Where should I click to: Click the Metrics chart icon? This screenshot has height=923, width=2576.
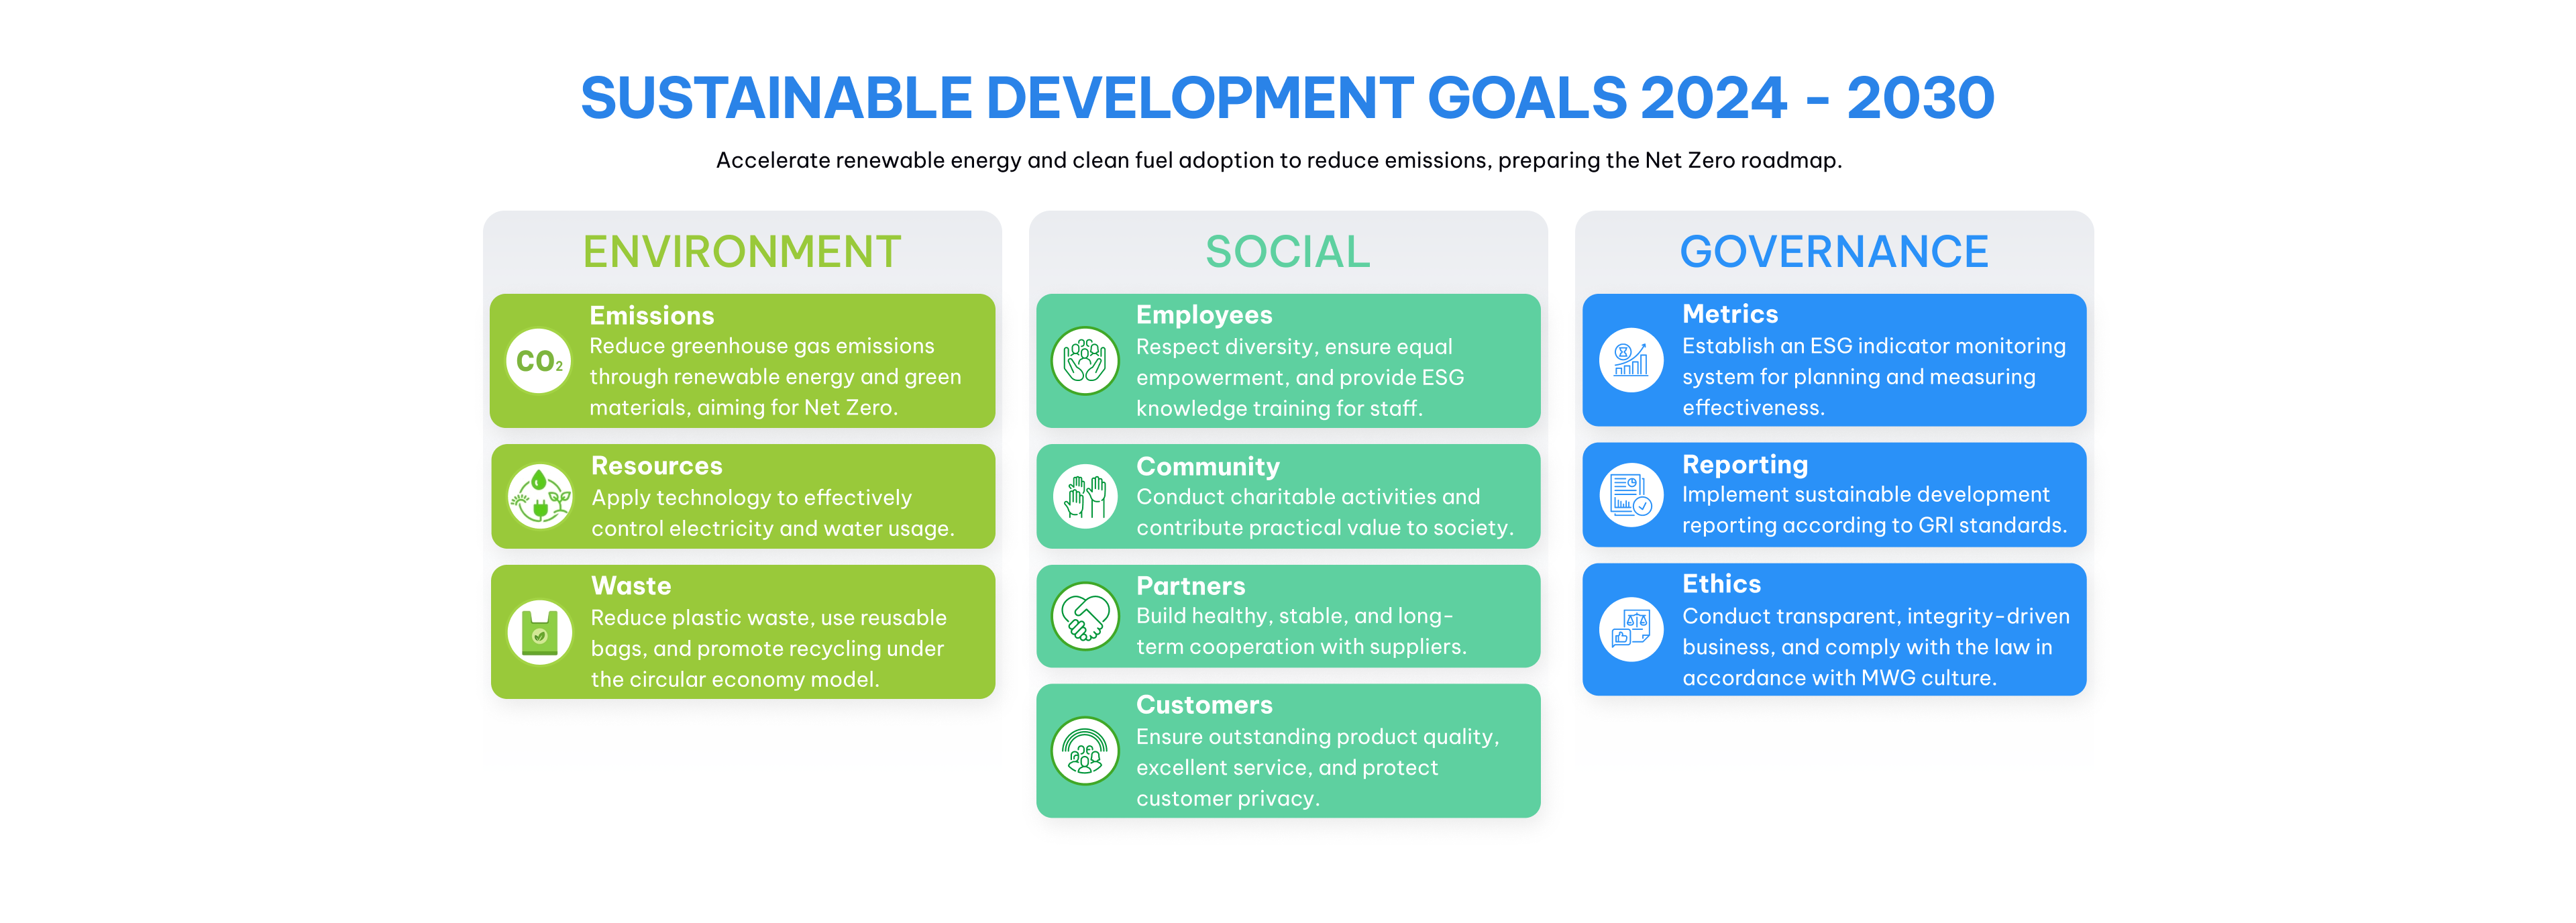(1630, 360)
